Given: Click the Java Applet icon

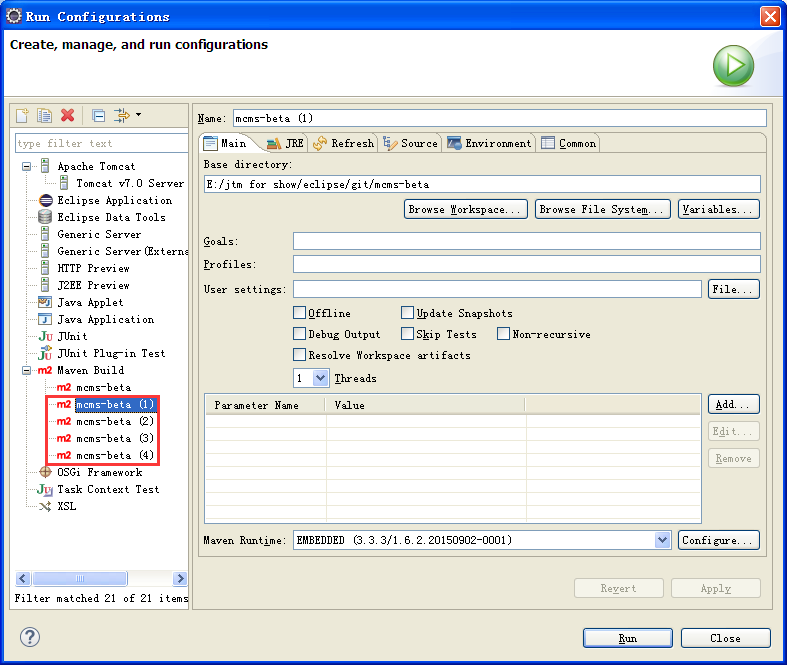Looking at the screenshot, I should pos(45,302).
